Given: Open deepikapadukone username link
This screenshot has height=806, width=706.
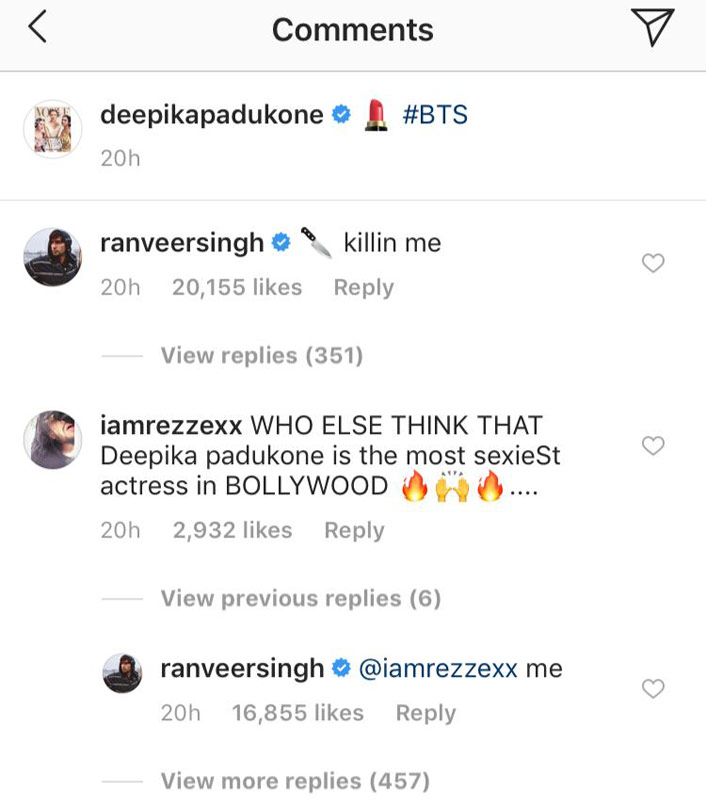Looking at the screenshot, I should point(212,115).
